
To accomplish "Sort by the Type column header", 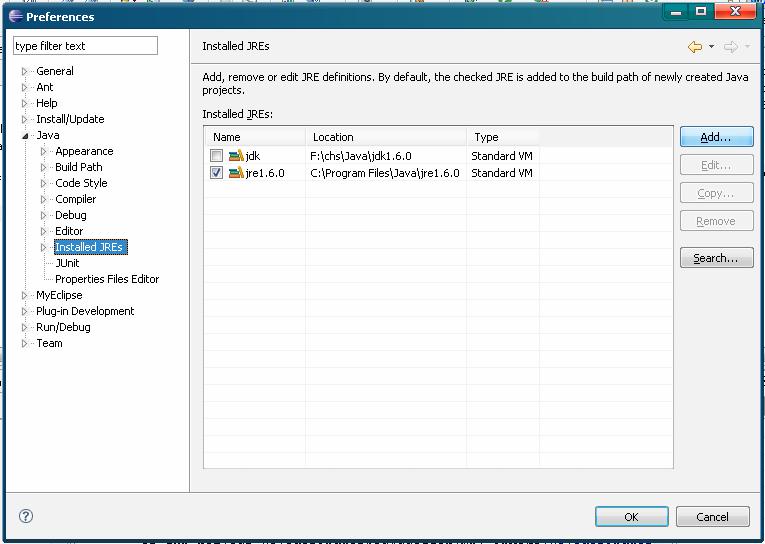I will coord(503,137).
